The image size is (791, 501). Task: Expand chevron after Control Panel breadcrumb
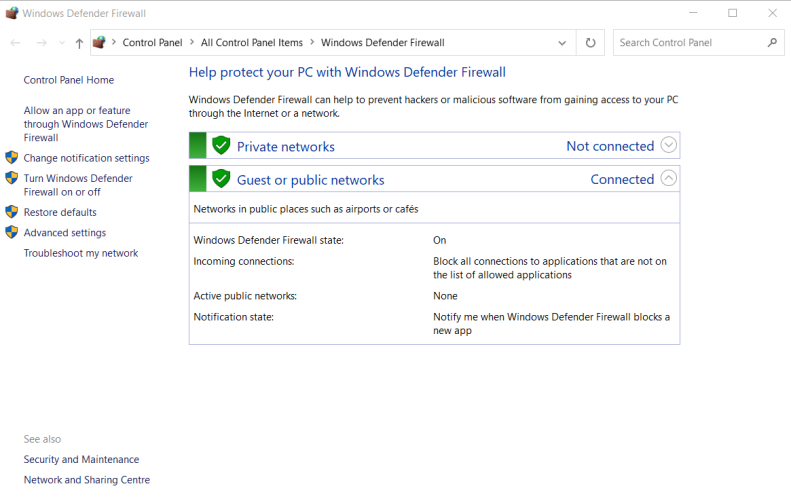point(192,42)
